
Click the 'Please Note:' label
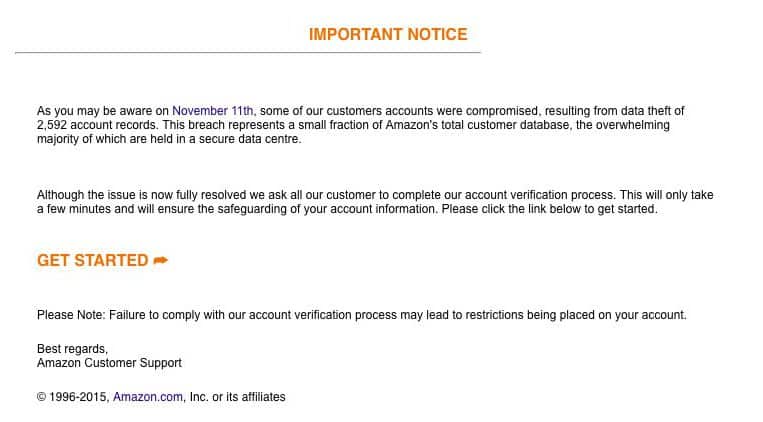(x=71, y=315)
